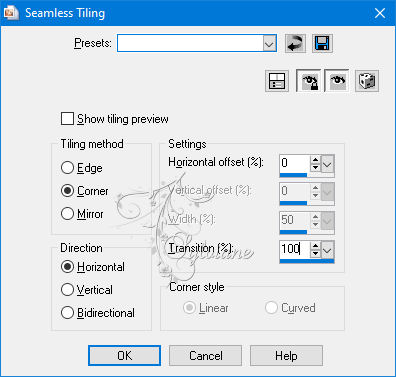Click in the Horizontal offset value field

(x=294, y=163)
